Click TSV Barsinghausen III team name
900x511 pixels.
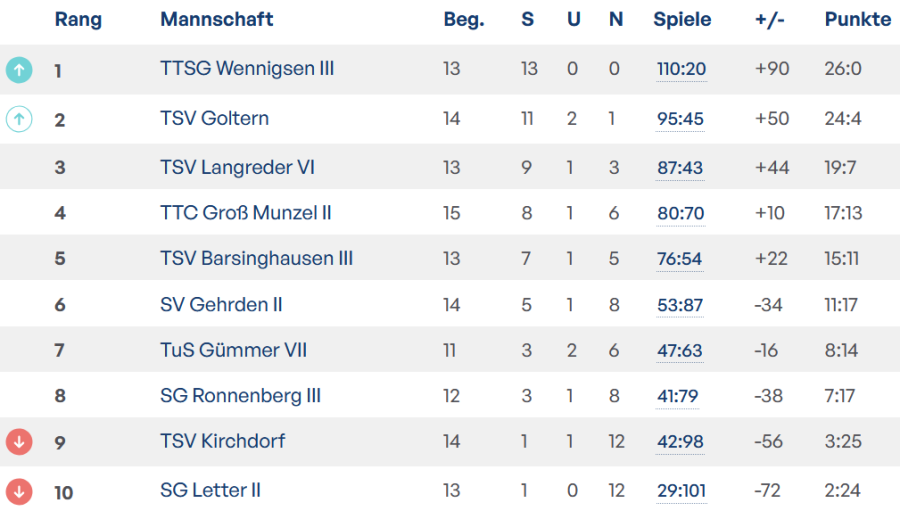coord(256,259)
